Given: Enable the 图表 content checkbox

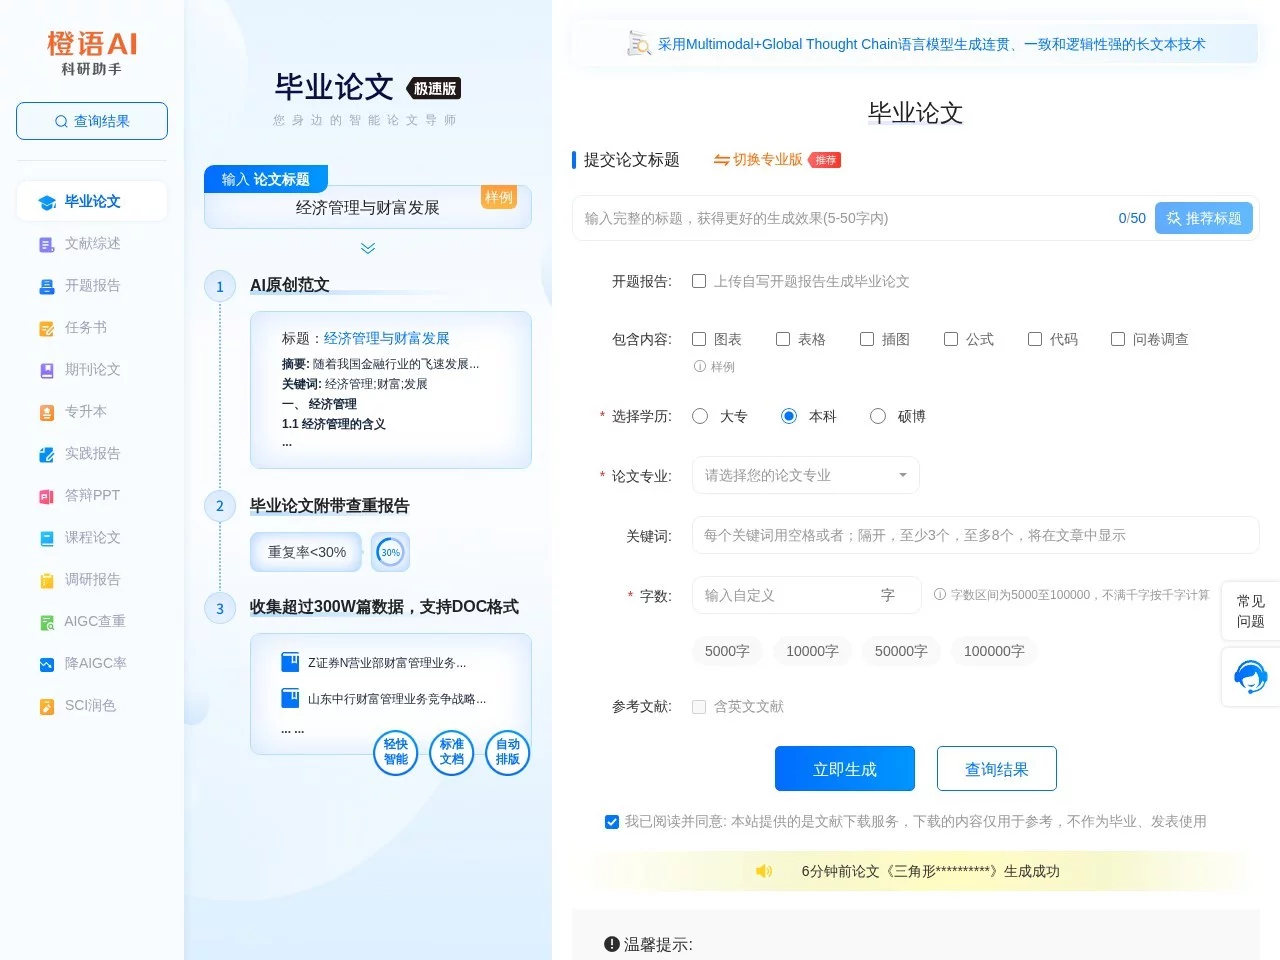Looking at the screenshot, I should click(x=699, y=339).
